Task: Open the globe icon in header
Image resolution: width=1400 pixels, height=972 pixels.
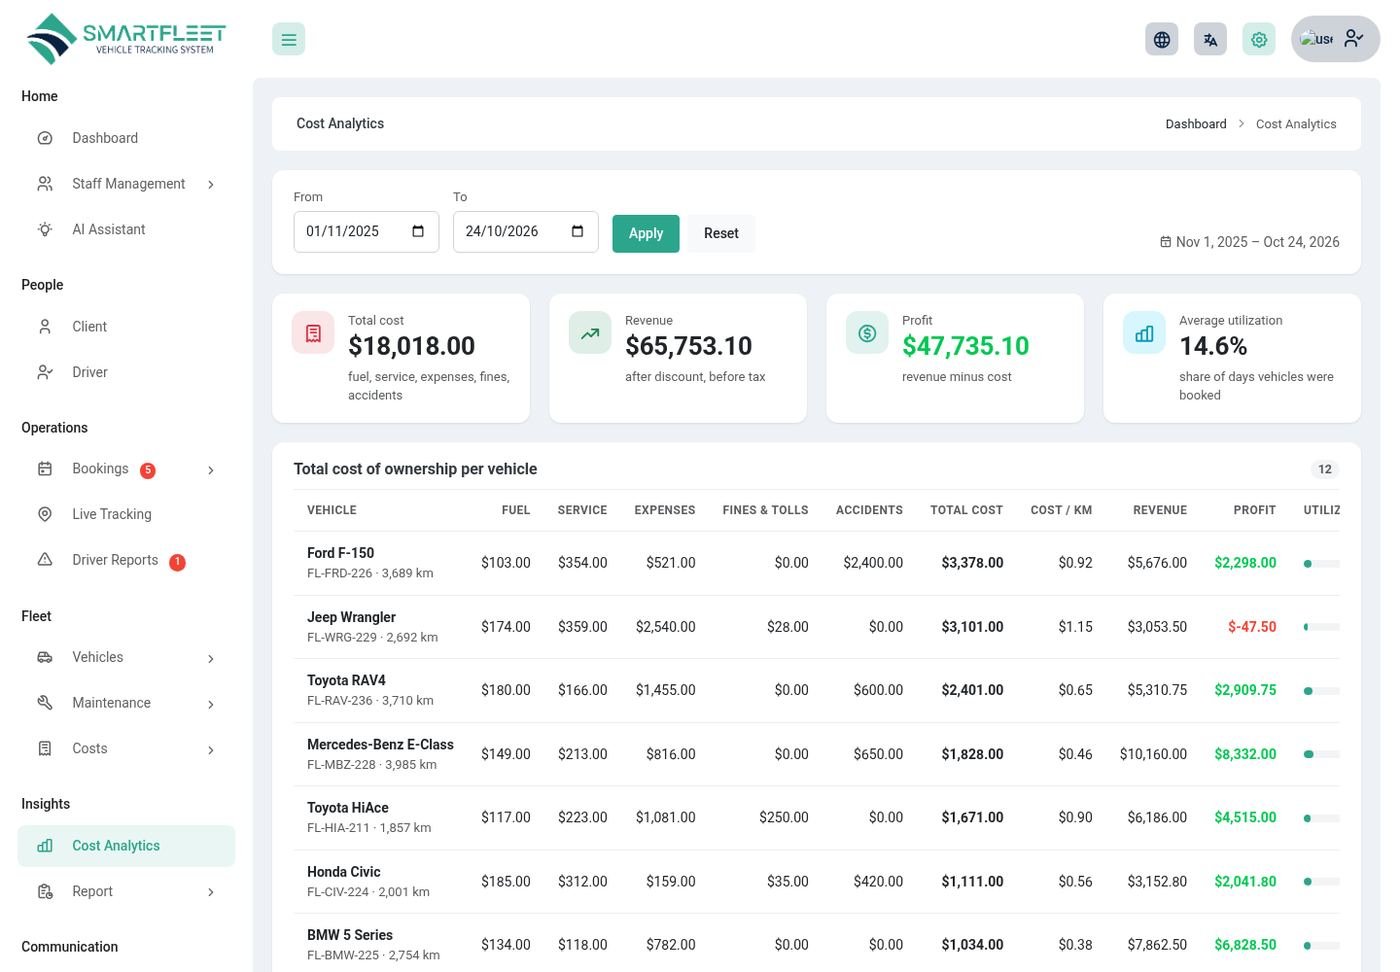Action: point(1161,39)
